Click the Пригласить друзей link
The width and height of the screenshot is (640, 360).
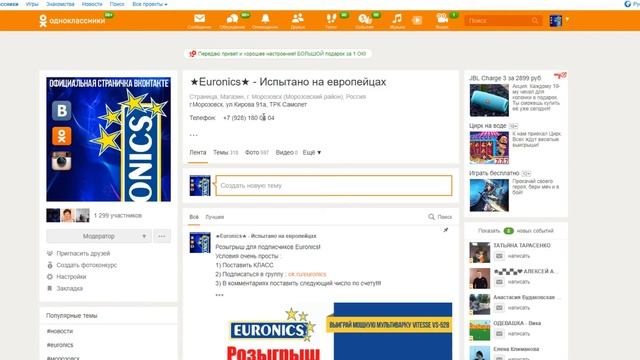point(83,253)
